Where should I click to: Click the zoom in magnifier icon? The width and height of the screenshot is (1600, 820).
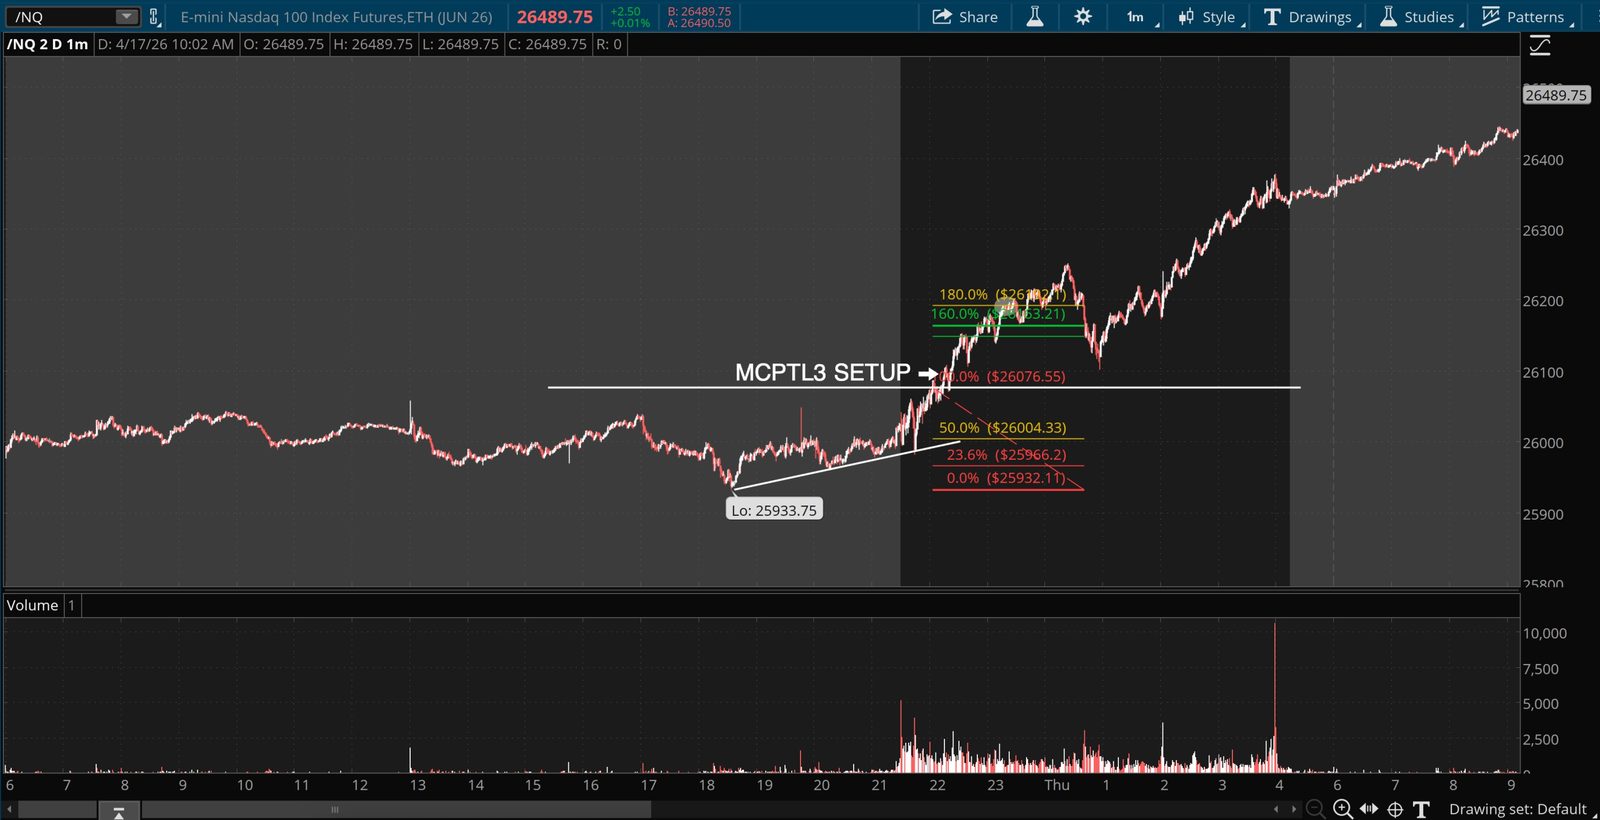point(1343,809)
